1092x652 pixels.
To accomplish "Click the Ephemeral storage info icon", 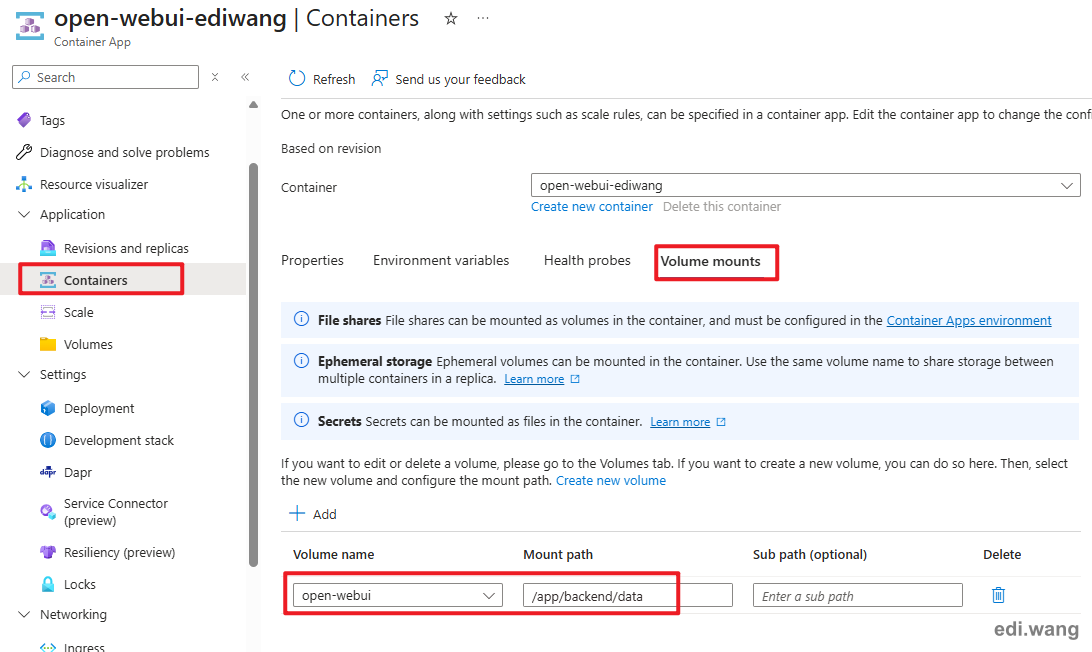I will coord(302,361).
